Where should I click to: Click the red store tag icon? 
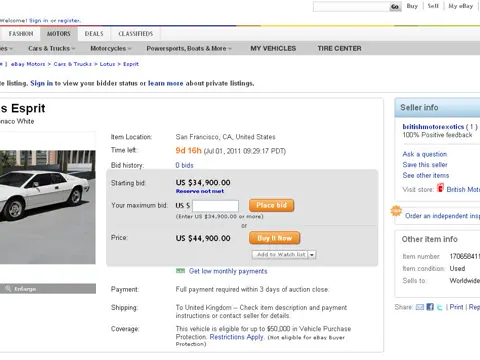tap(440, 188)
